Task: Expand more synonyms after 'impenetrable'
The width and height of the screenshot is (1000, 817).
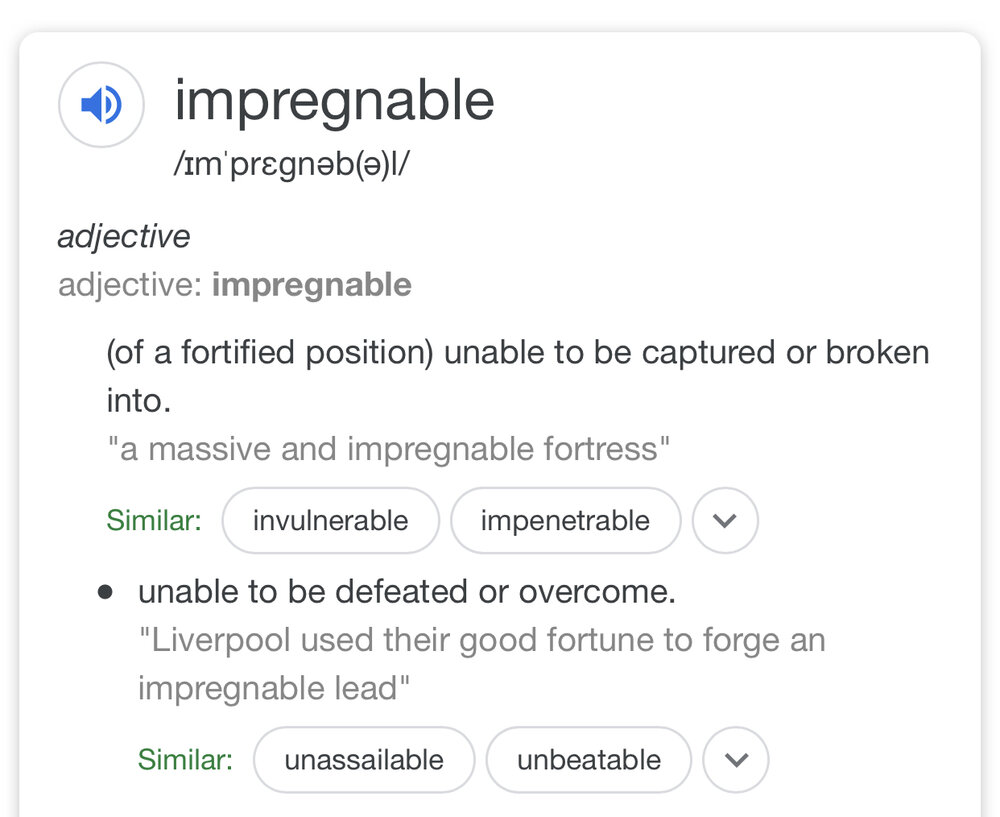Action: point(725,520)
